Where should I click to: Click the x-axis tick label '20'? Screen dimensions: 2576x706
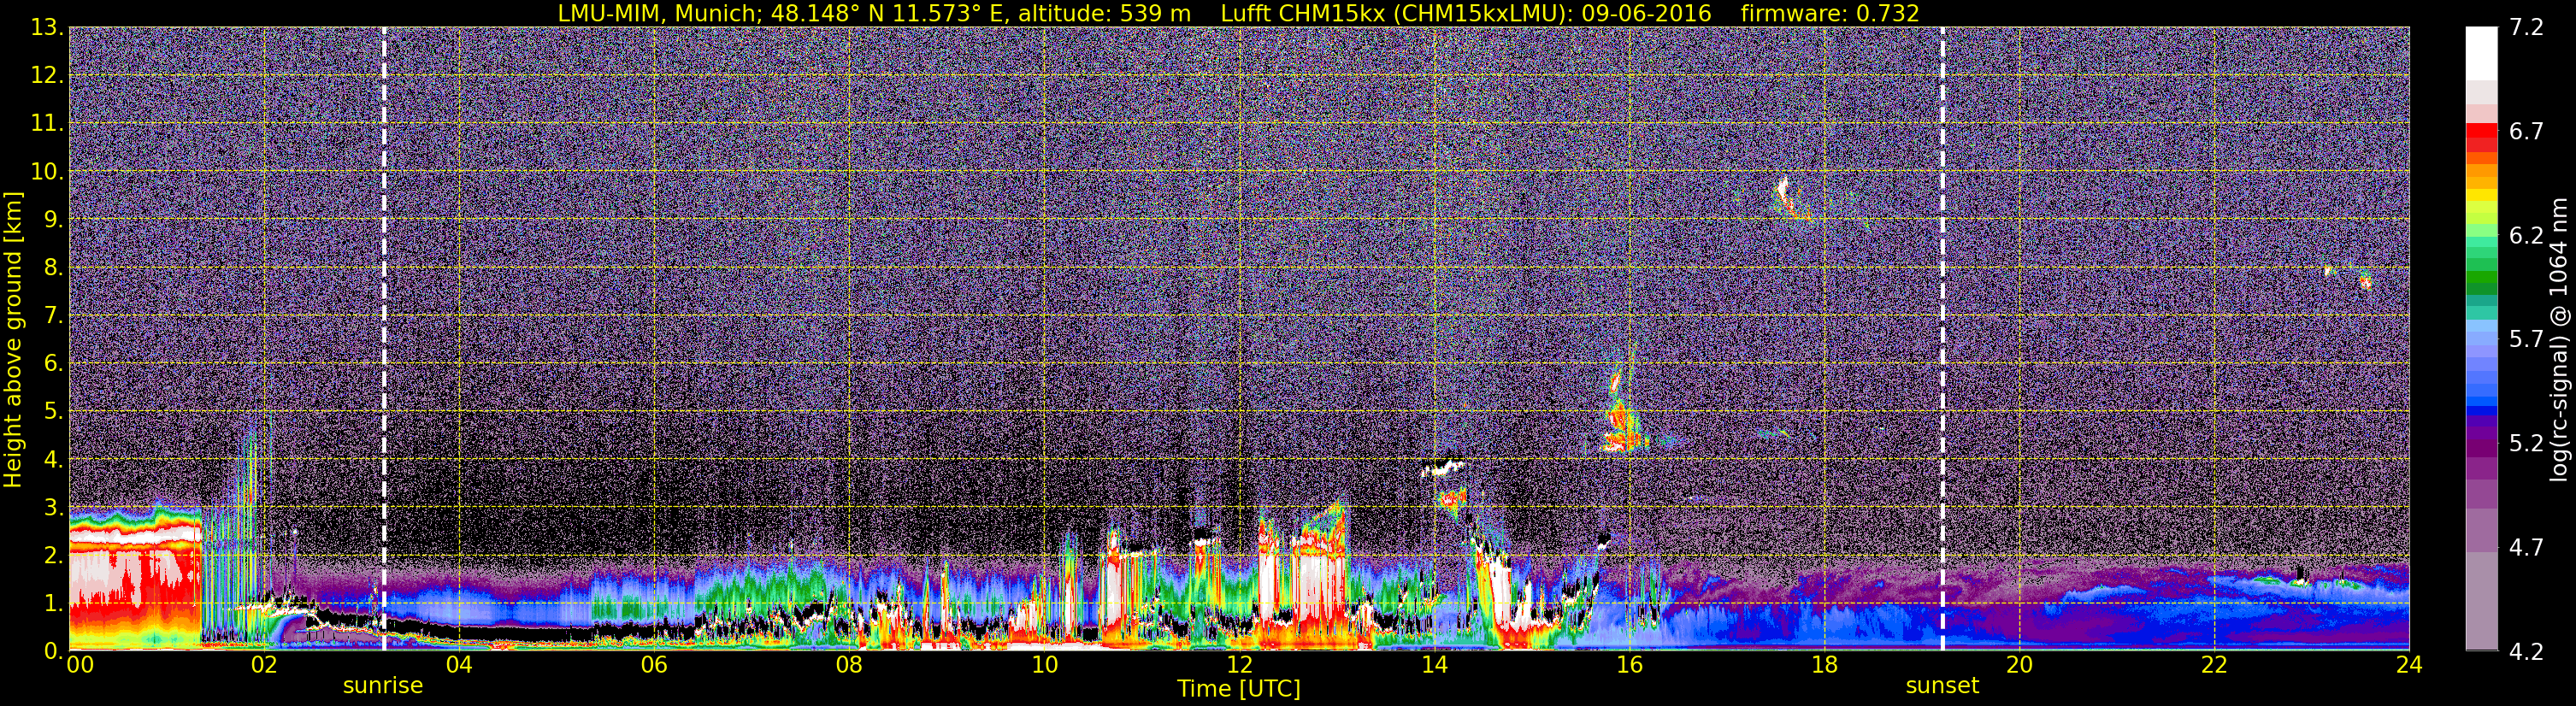click(x=2019, y=665)
